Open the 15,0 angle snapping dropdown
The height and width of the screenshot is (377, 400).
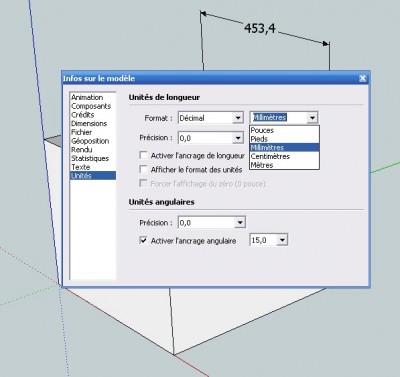pos(268,240)
